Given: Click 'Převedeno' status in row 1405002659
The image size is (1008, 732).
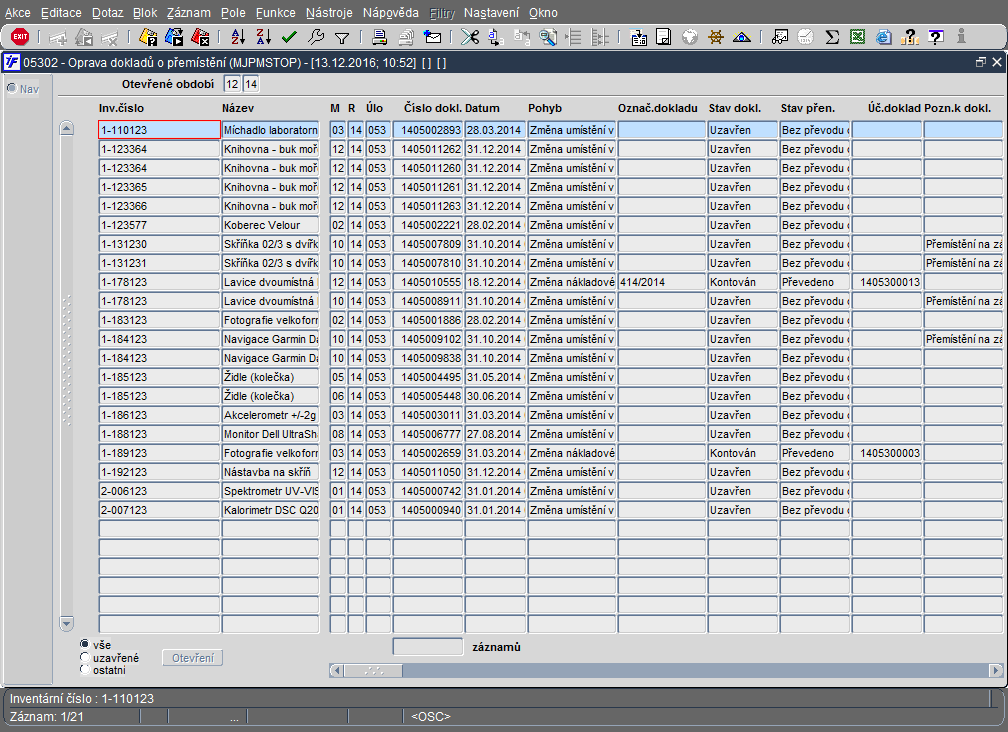Looking at the screenshot, I should pos(814,453).
